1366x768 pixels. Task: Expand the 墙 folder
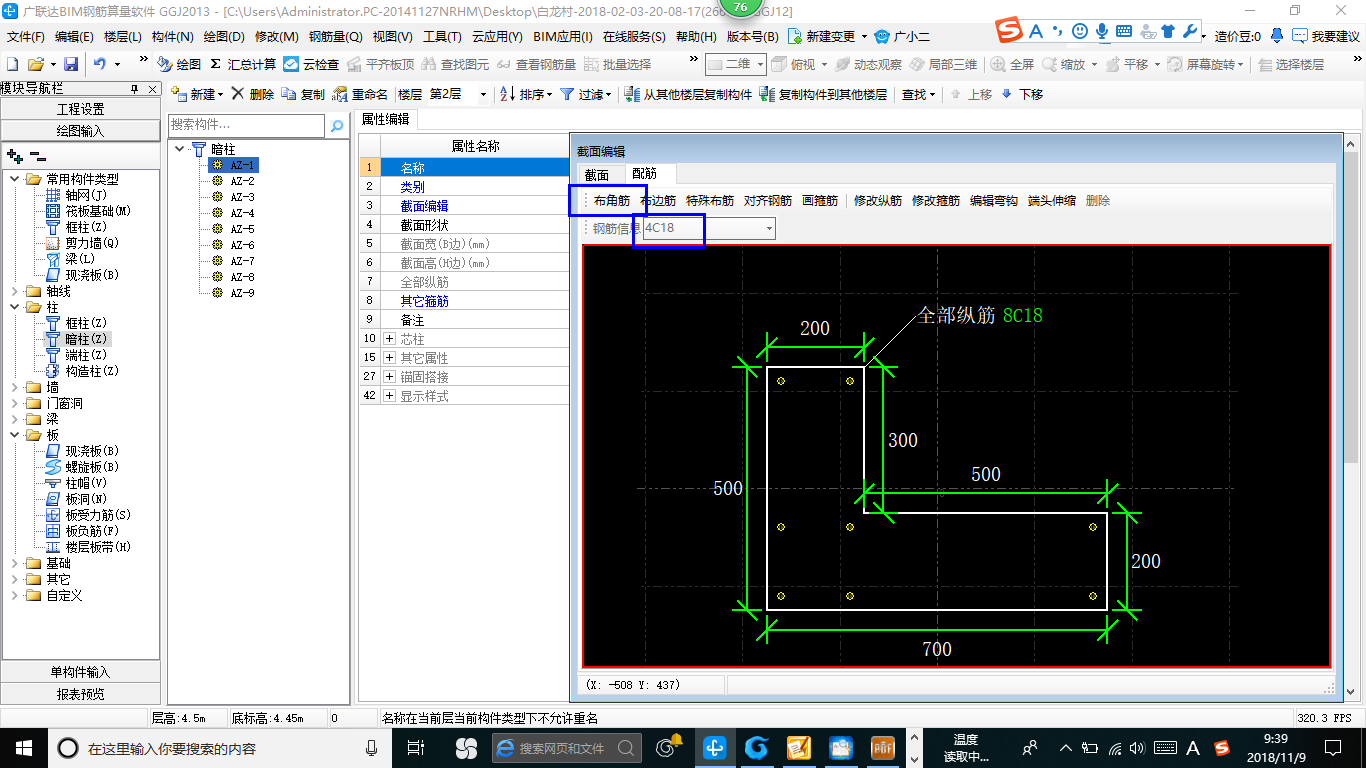tap(15, 387)
